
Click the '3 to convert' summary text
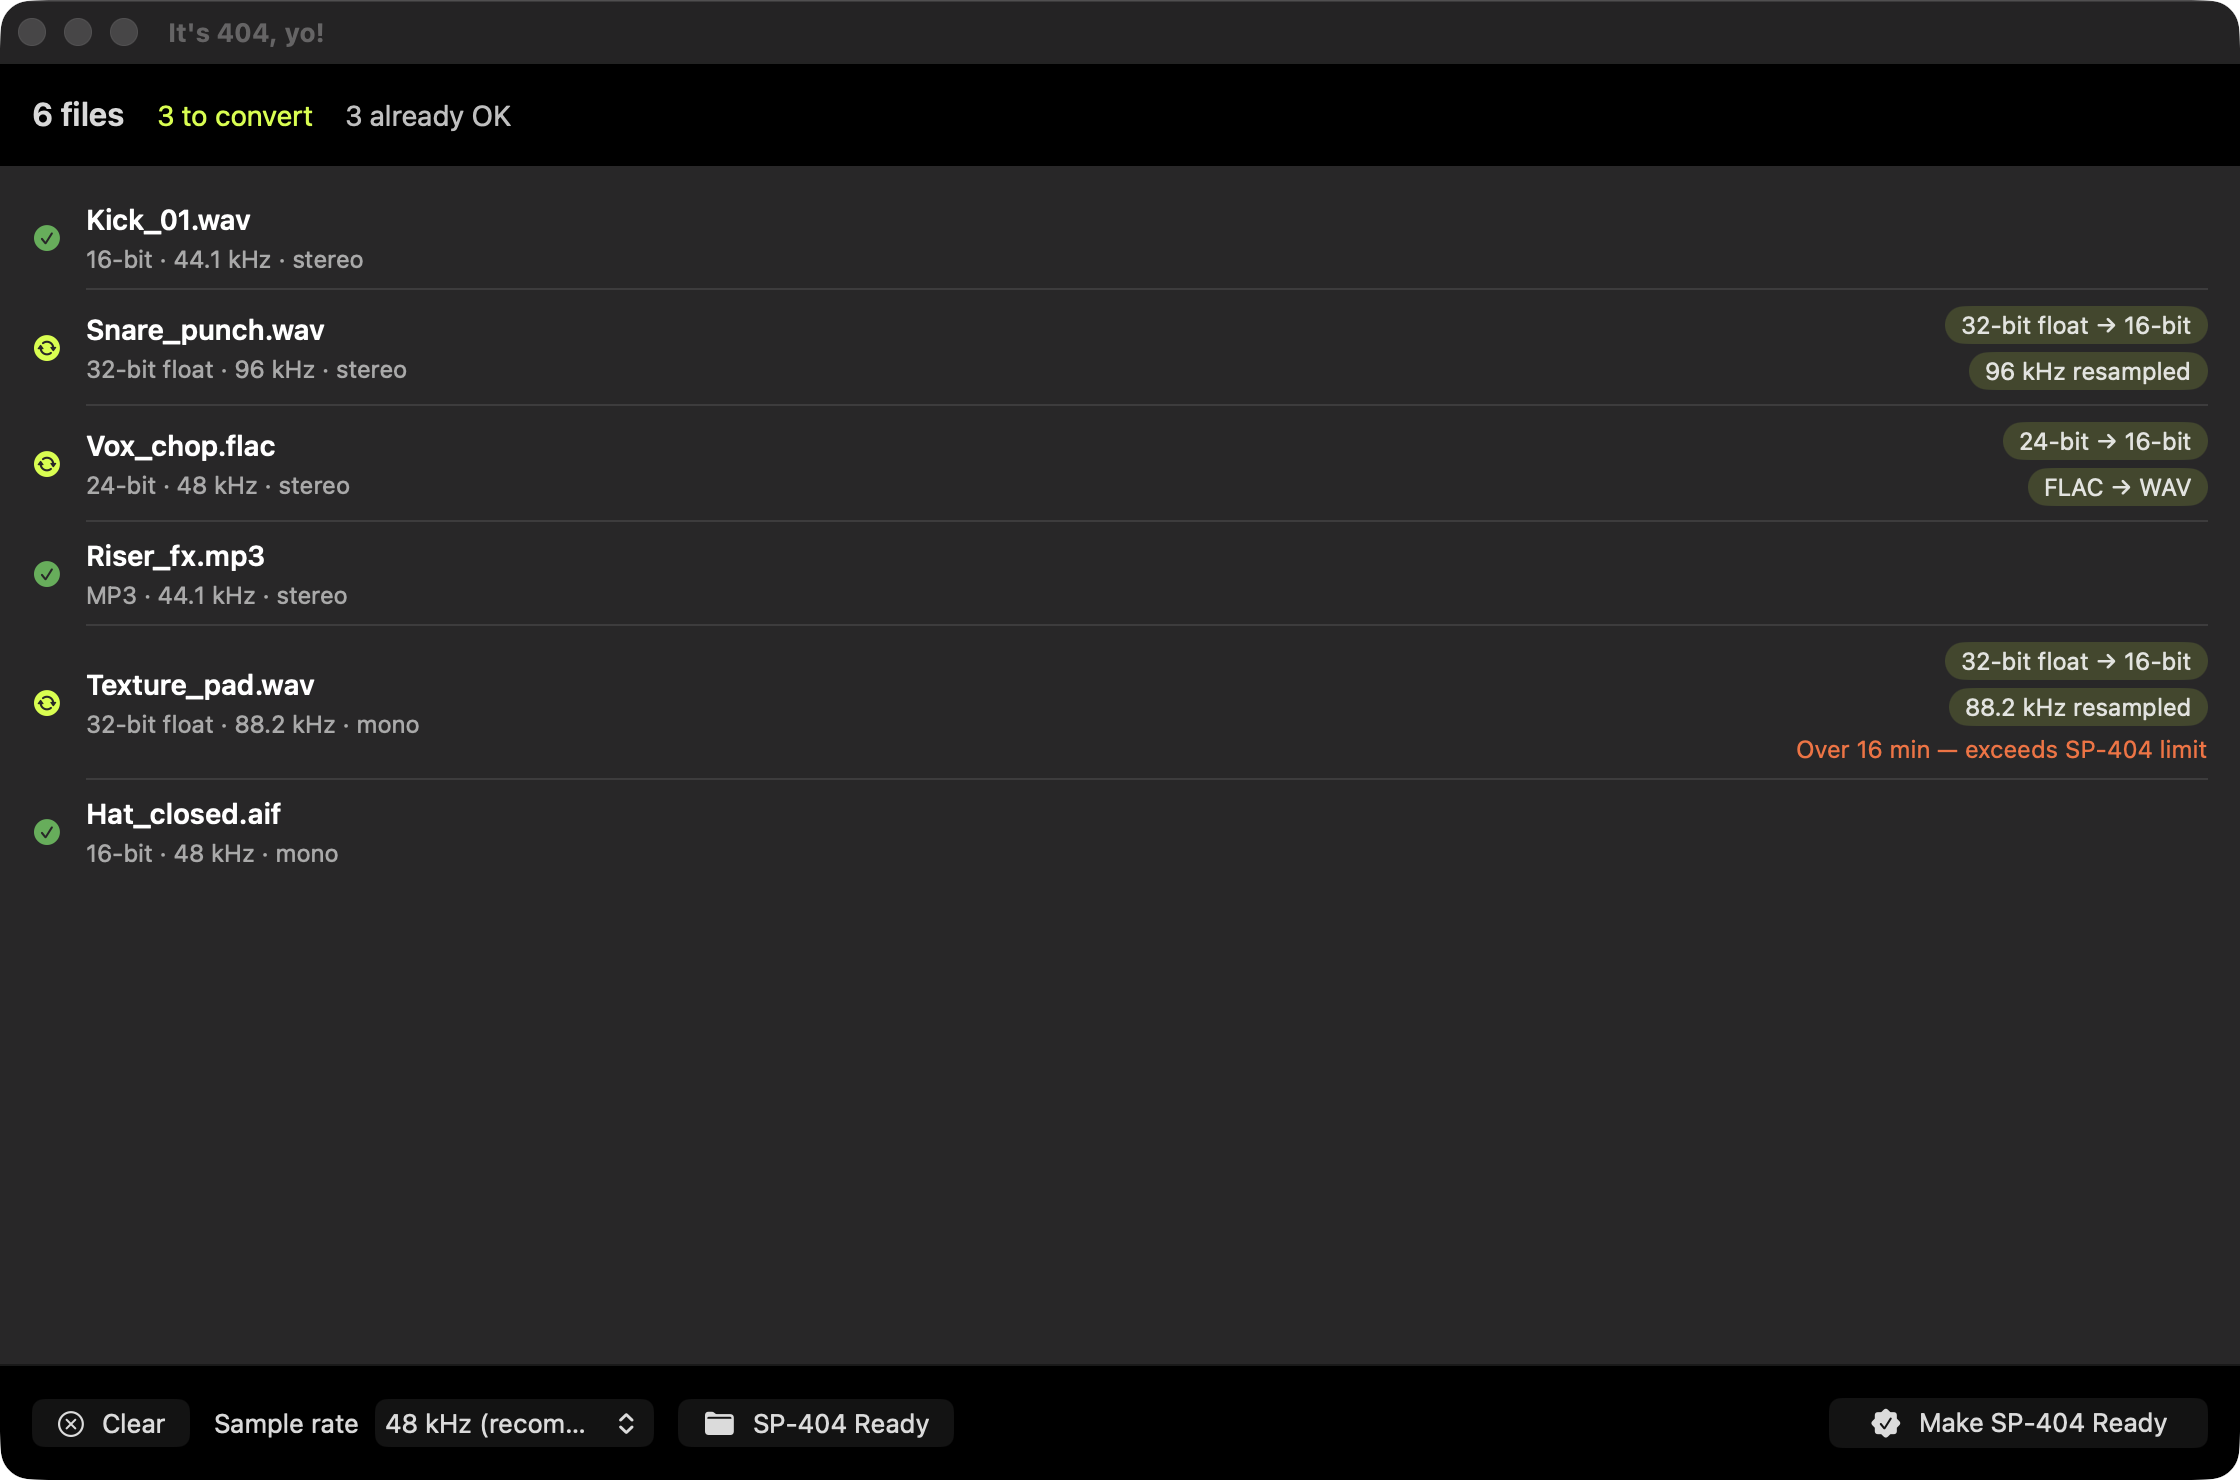(235, 116)
